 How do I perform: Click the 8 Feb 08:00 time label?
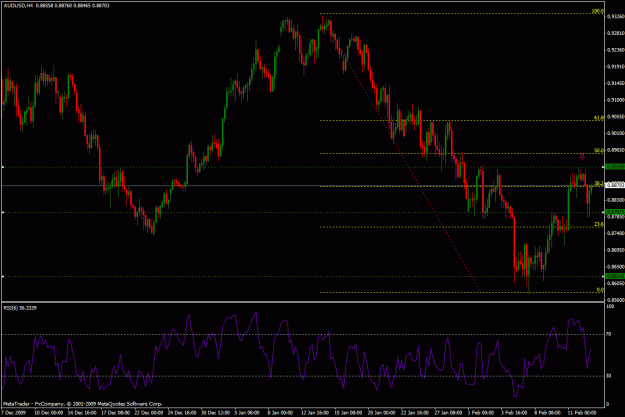(x=548, y=413)
